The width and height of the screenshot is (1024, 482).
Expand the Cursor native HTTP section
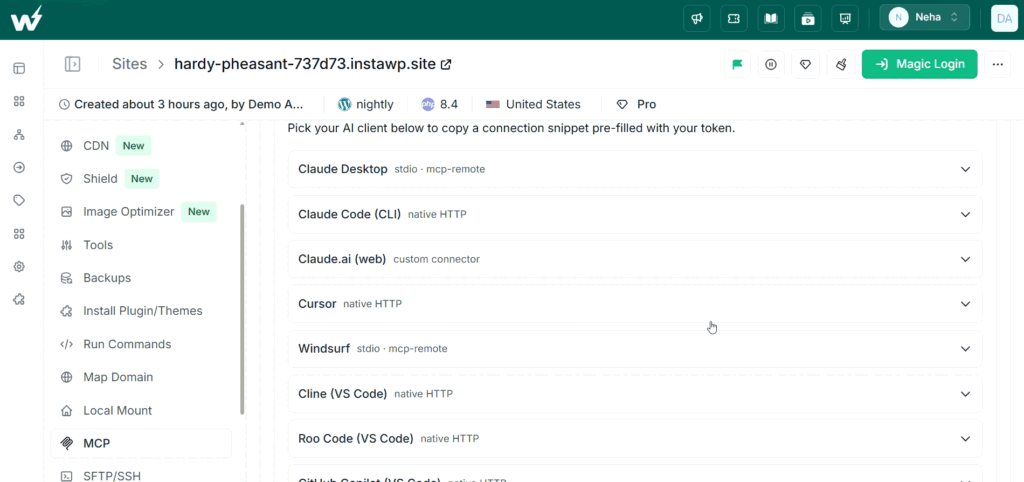click(x=635, y=304)
